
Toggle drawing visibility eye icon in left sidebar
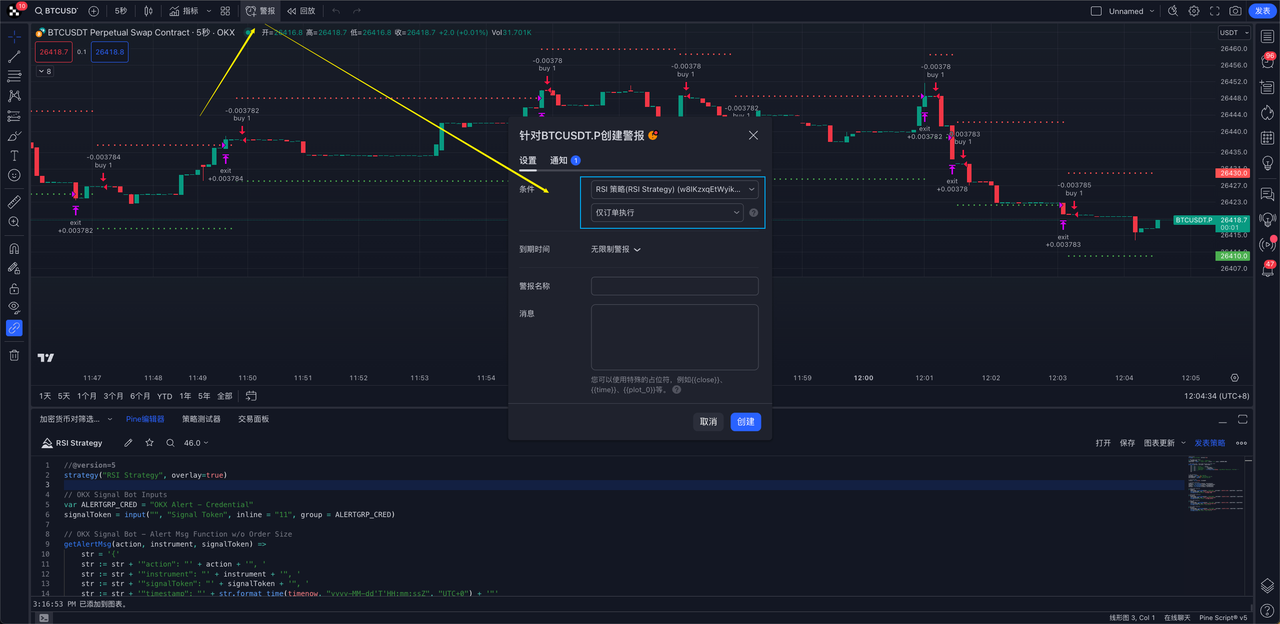pyautogui.click(x=14, y=307)
